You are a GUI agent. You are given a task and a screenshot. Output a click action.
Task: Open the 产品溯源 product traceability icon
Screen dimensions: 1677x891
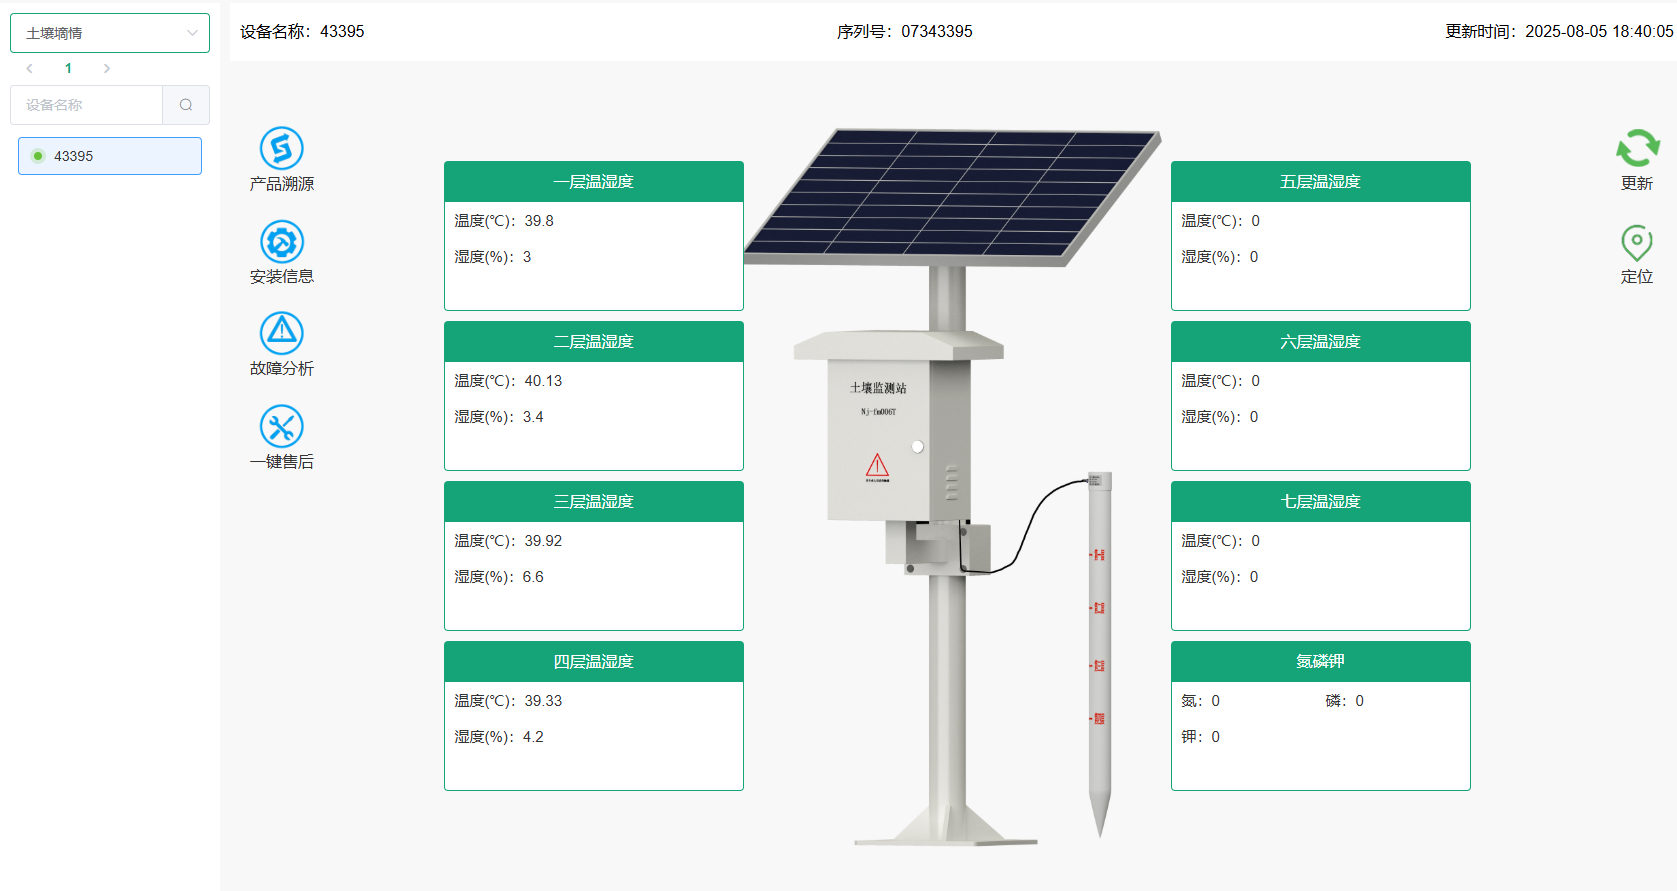pyautogui.click(x=281, y=149)
